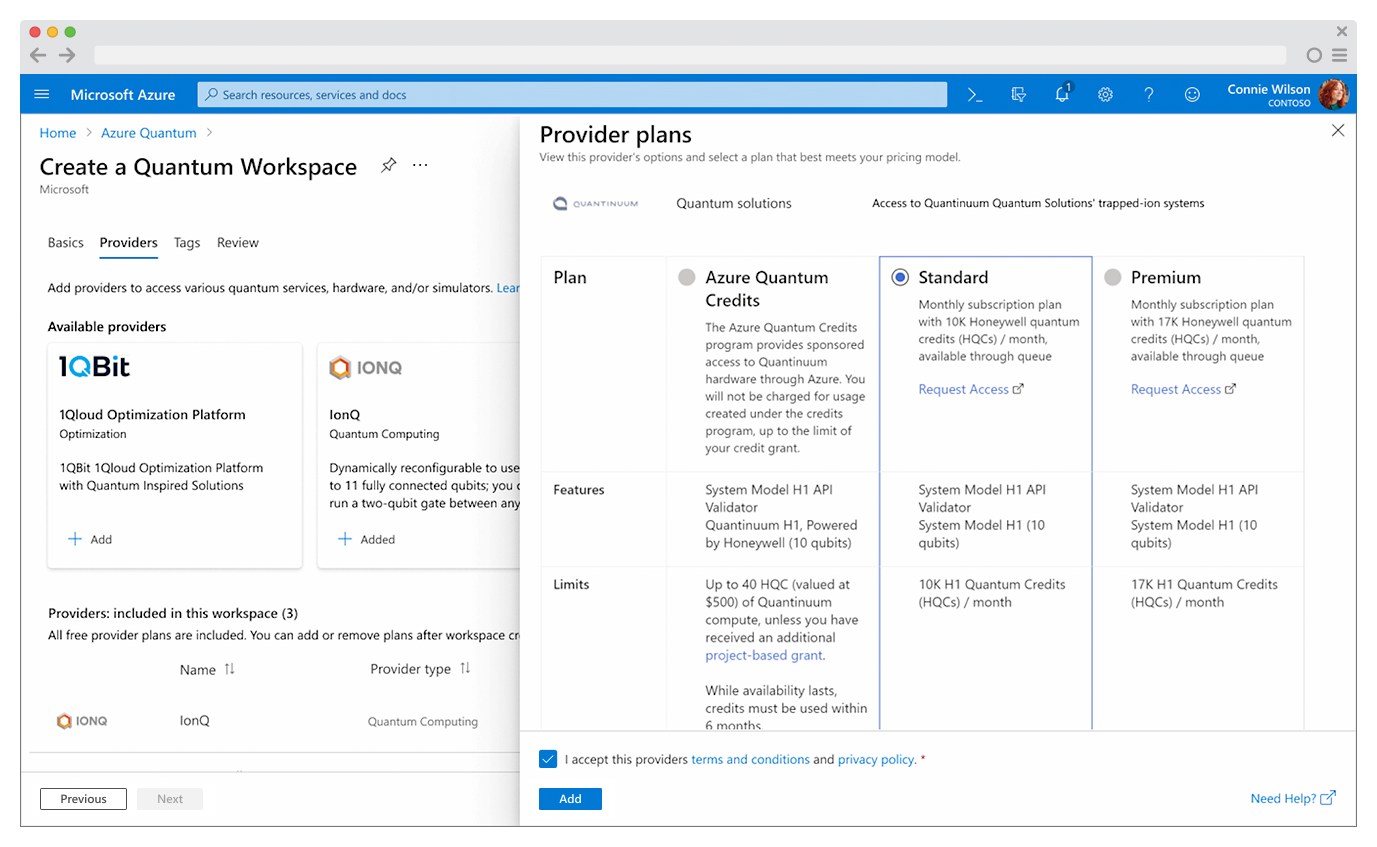Viewport: 1377px width, 847px height.
Task: Click Request Access under the Standard plan
Action: click(x=964, y=388)
